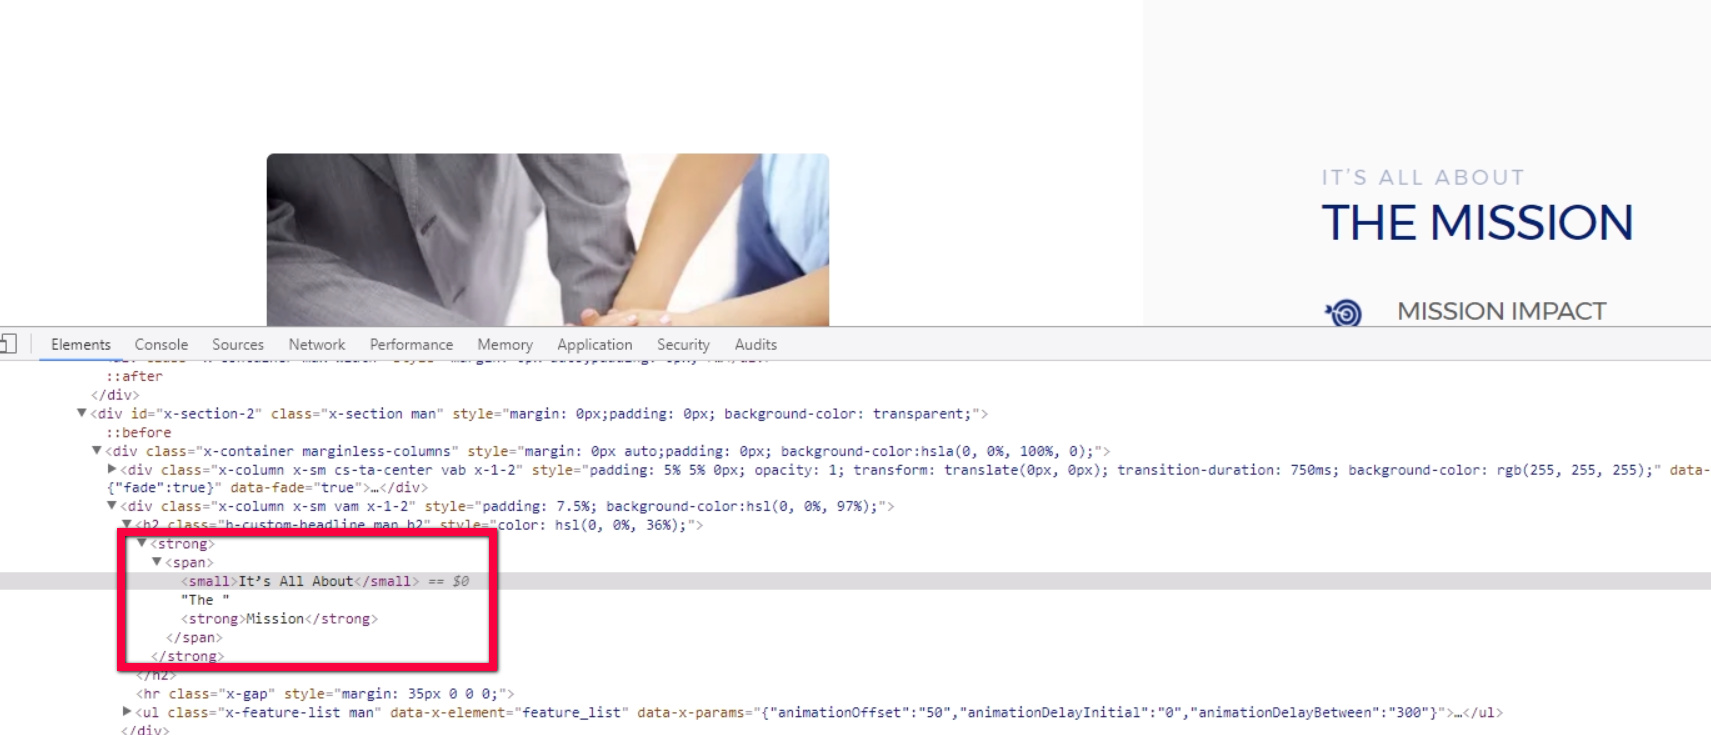Collapse the x-section-2 div node
Screen dimensions: 1711x735
click(82, 413)
